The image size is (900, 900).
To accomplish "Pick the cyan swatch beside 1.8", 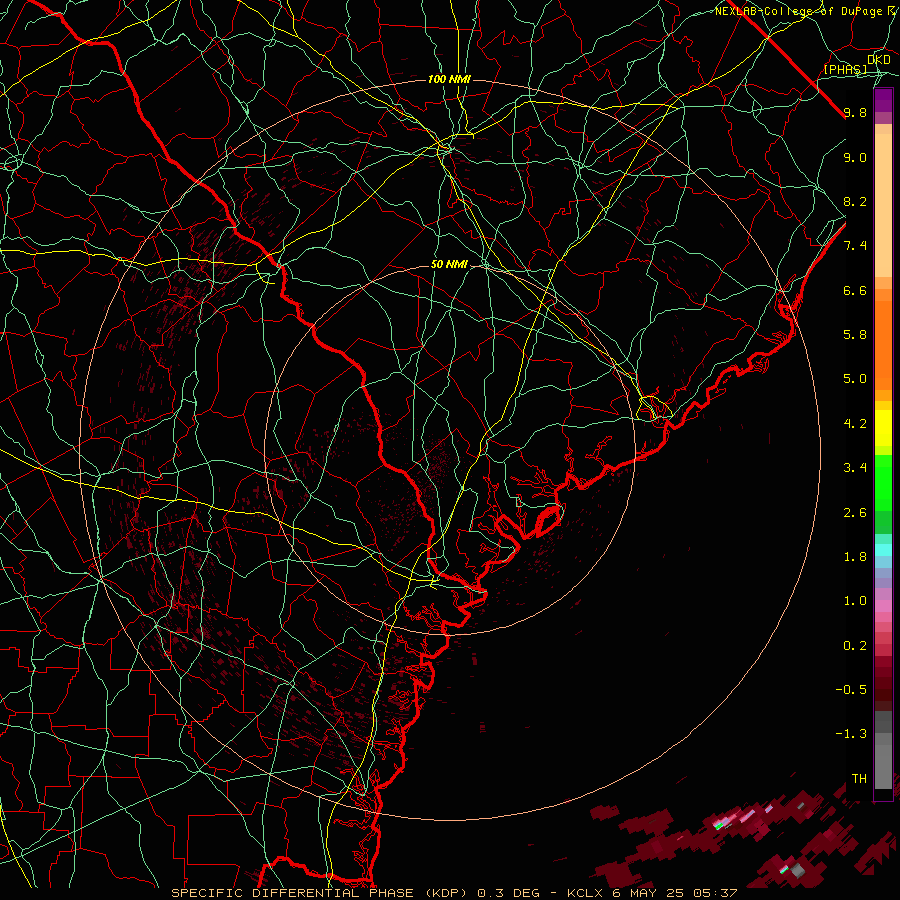I will [883, 550].
